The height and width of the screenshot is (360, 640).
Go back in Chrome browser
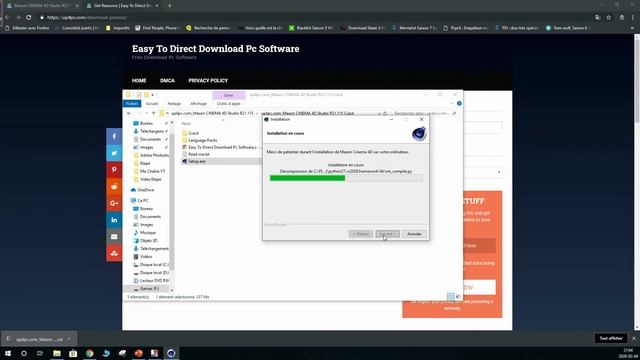click(7, 18)
